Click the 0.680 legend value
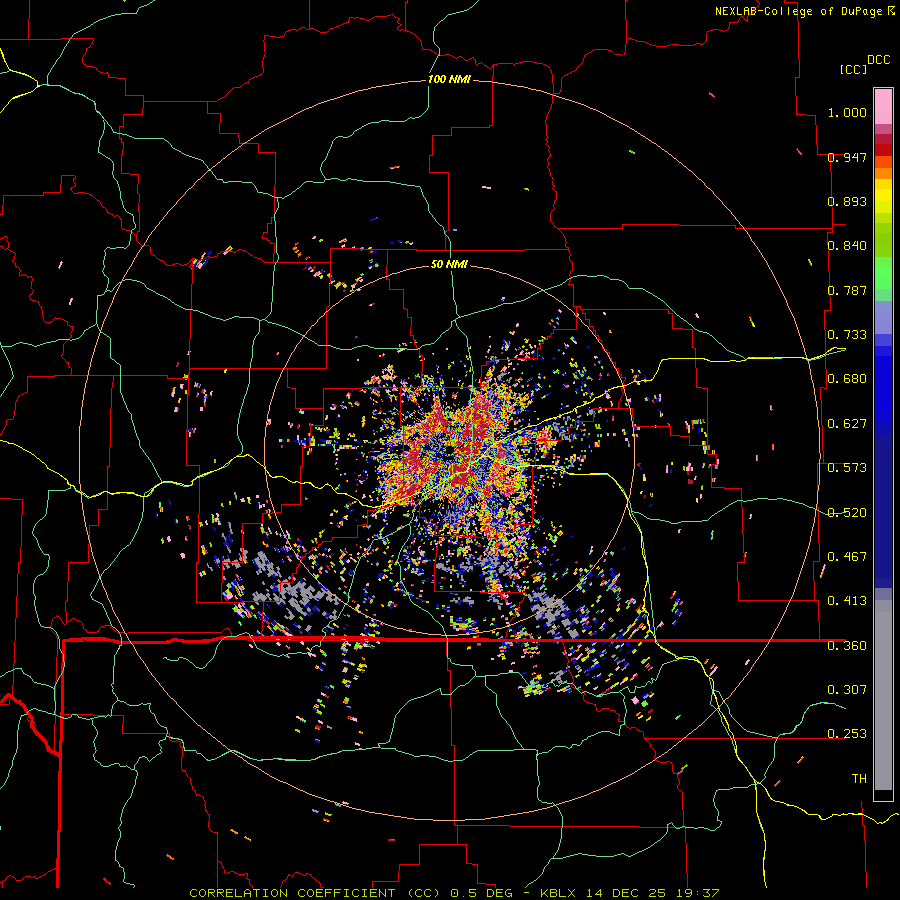 847,379
